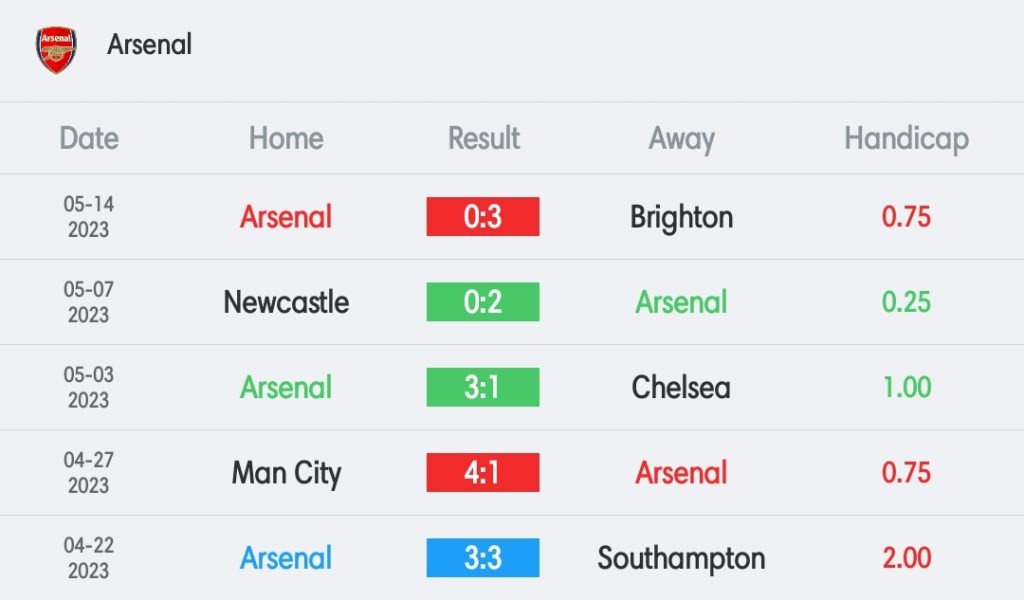The image size is (1024, 600).
Task: Open the blue 3:3 result badge
Action: [x=483, y=558]
